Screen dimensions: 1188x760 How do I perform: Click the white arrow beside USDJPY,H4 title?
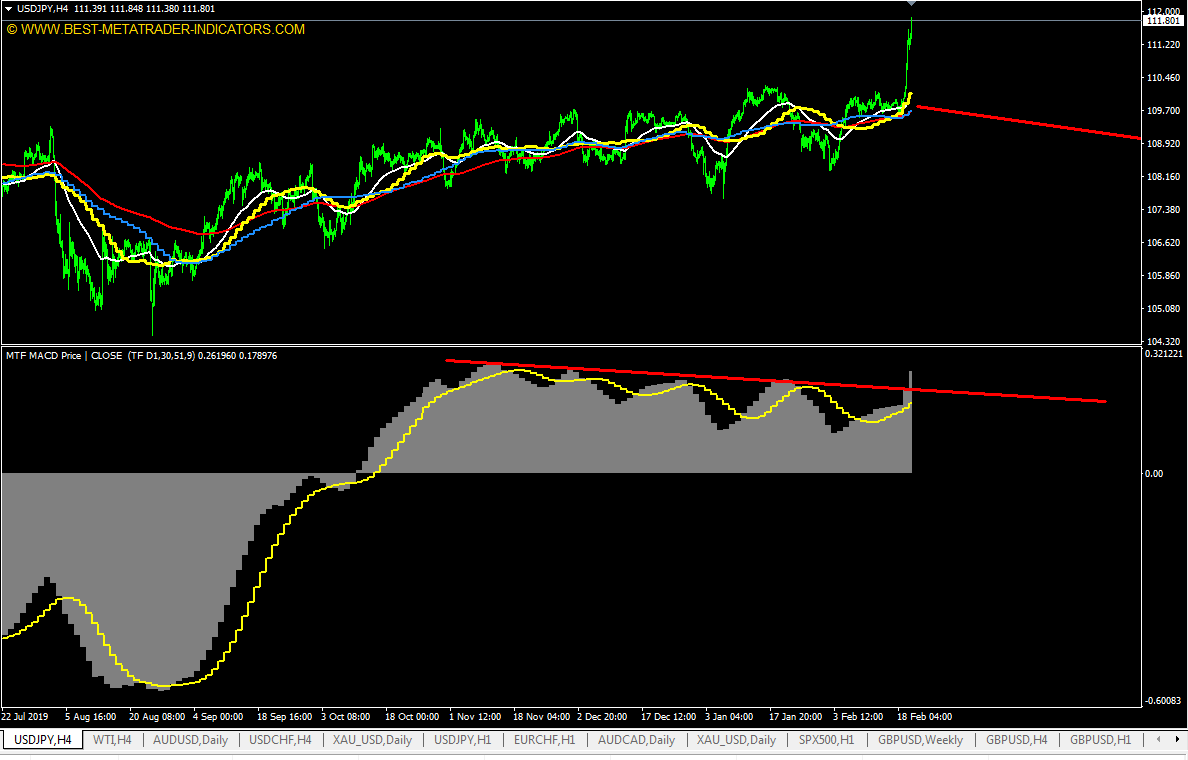(x=9, y=9)
